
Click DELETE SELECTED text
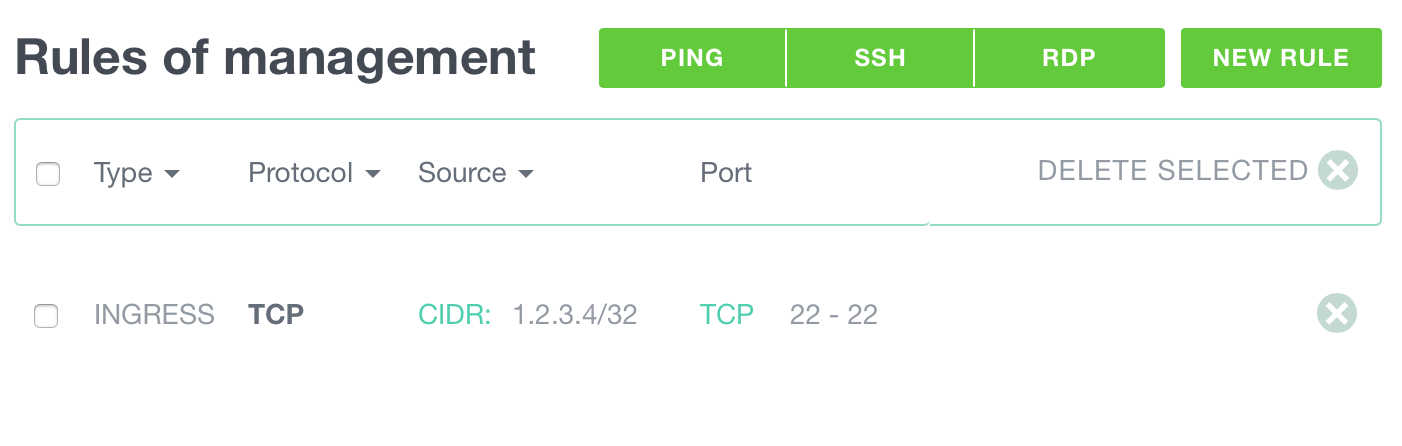1173,171
